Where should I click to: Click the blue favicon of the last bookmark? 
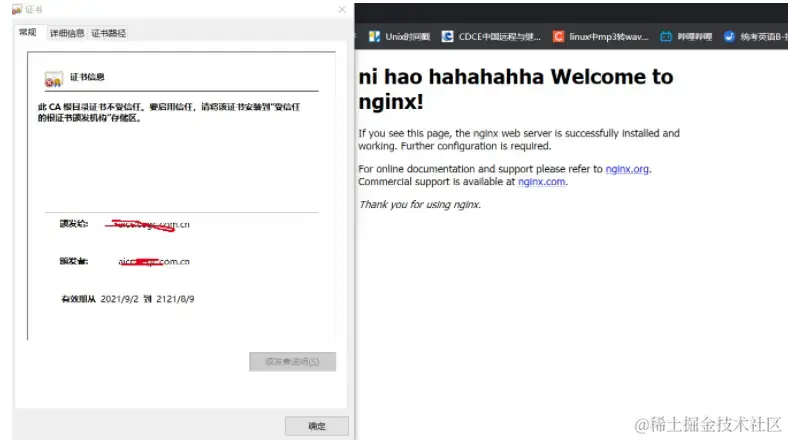(x=729, y=37)
